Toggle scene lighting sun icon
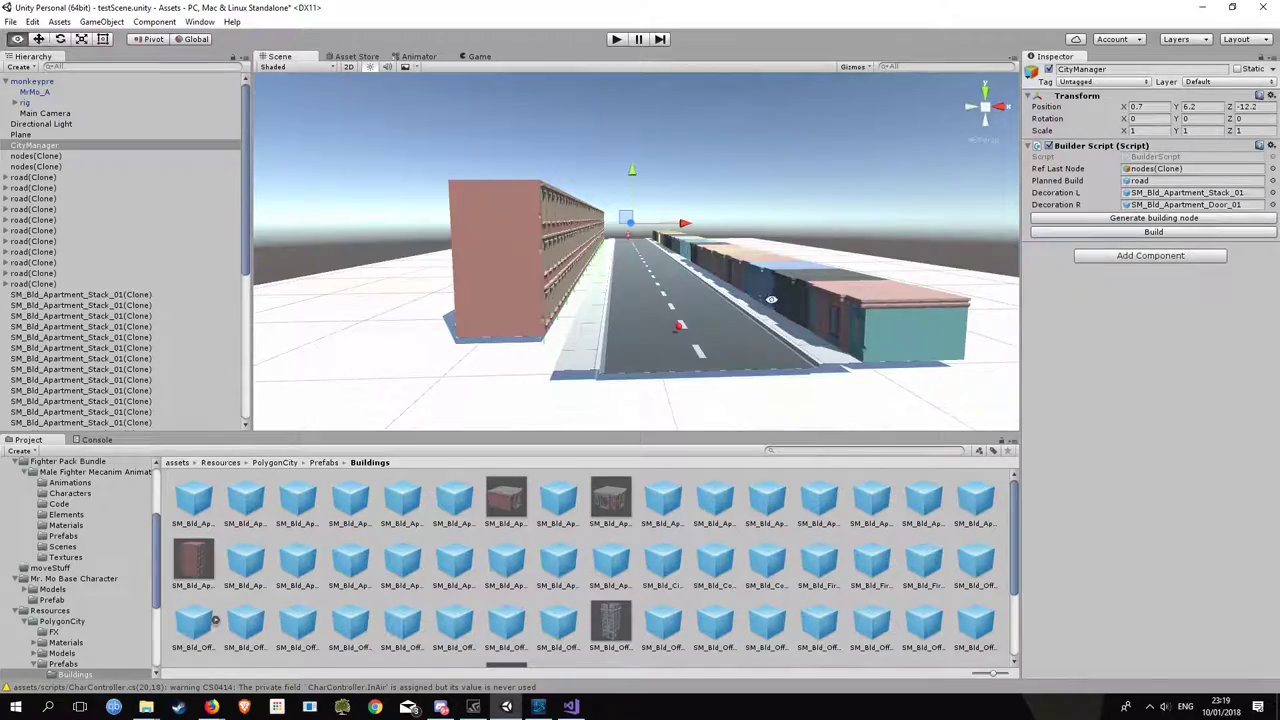The height and width of the screenshot is (720, 1280). click(x=370, y=67)
